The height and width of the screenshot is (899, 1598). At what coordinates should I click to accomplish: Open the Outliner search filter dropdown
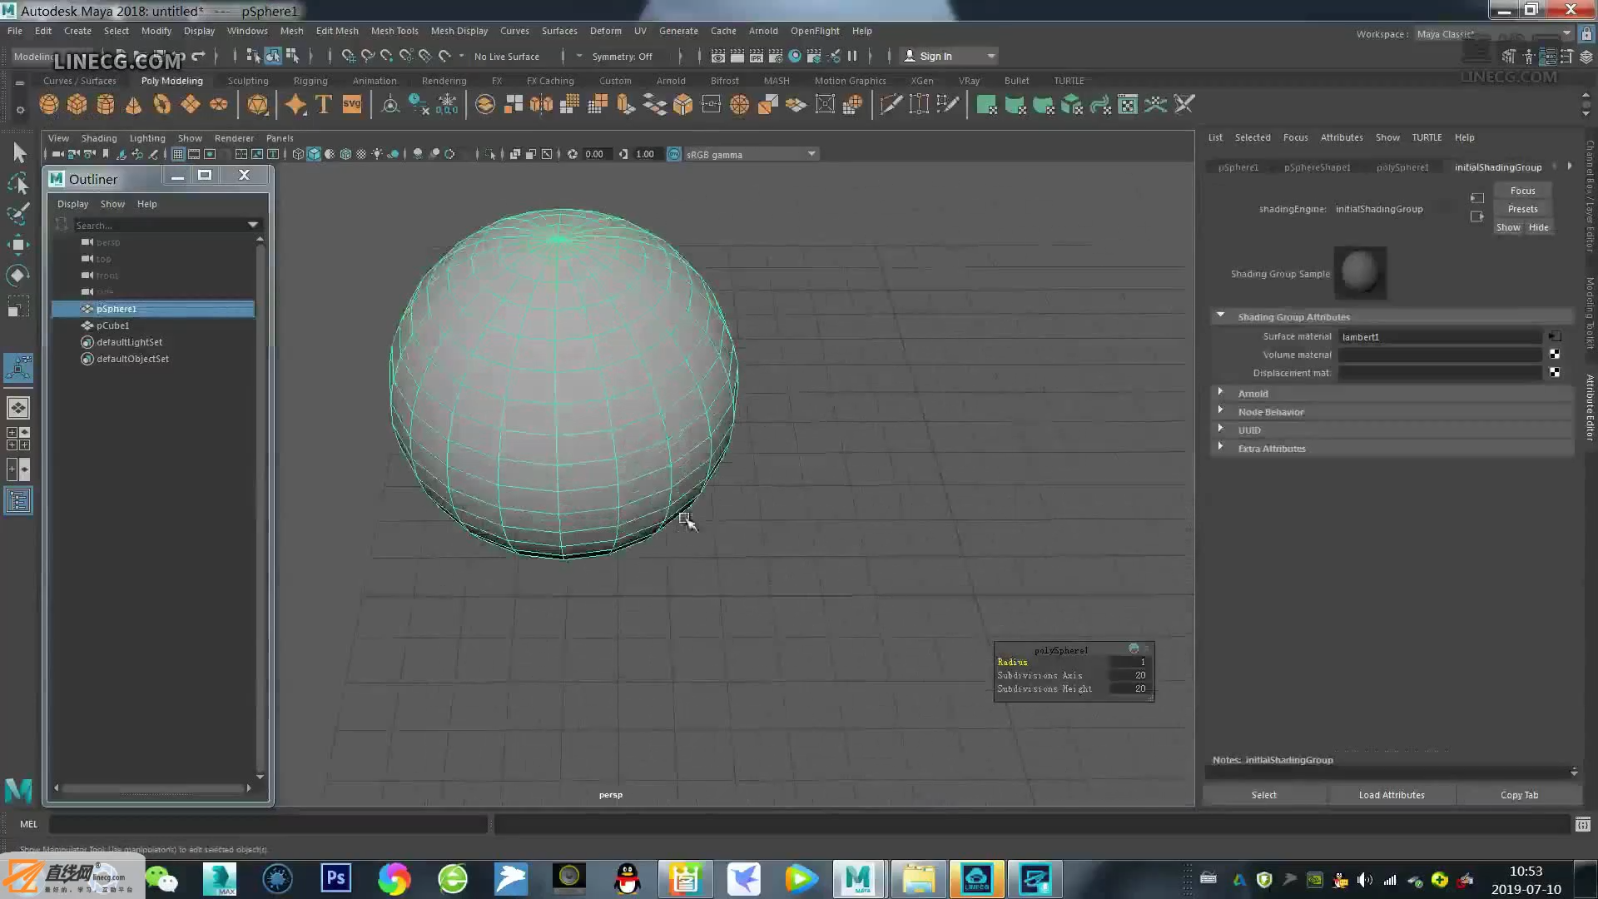pyautogui.click(x=253, y=225)
